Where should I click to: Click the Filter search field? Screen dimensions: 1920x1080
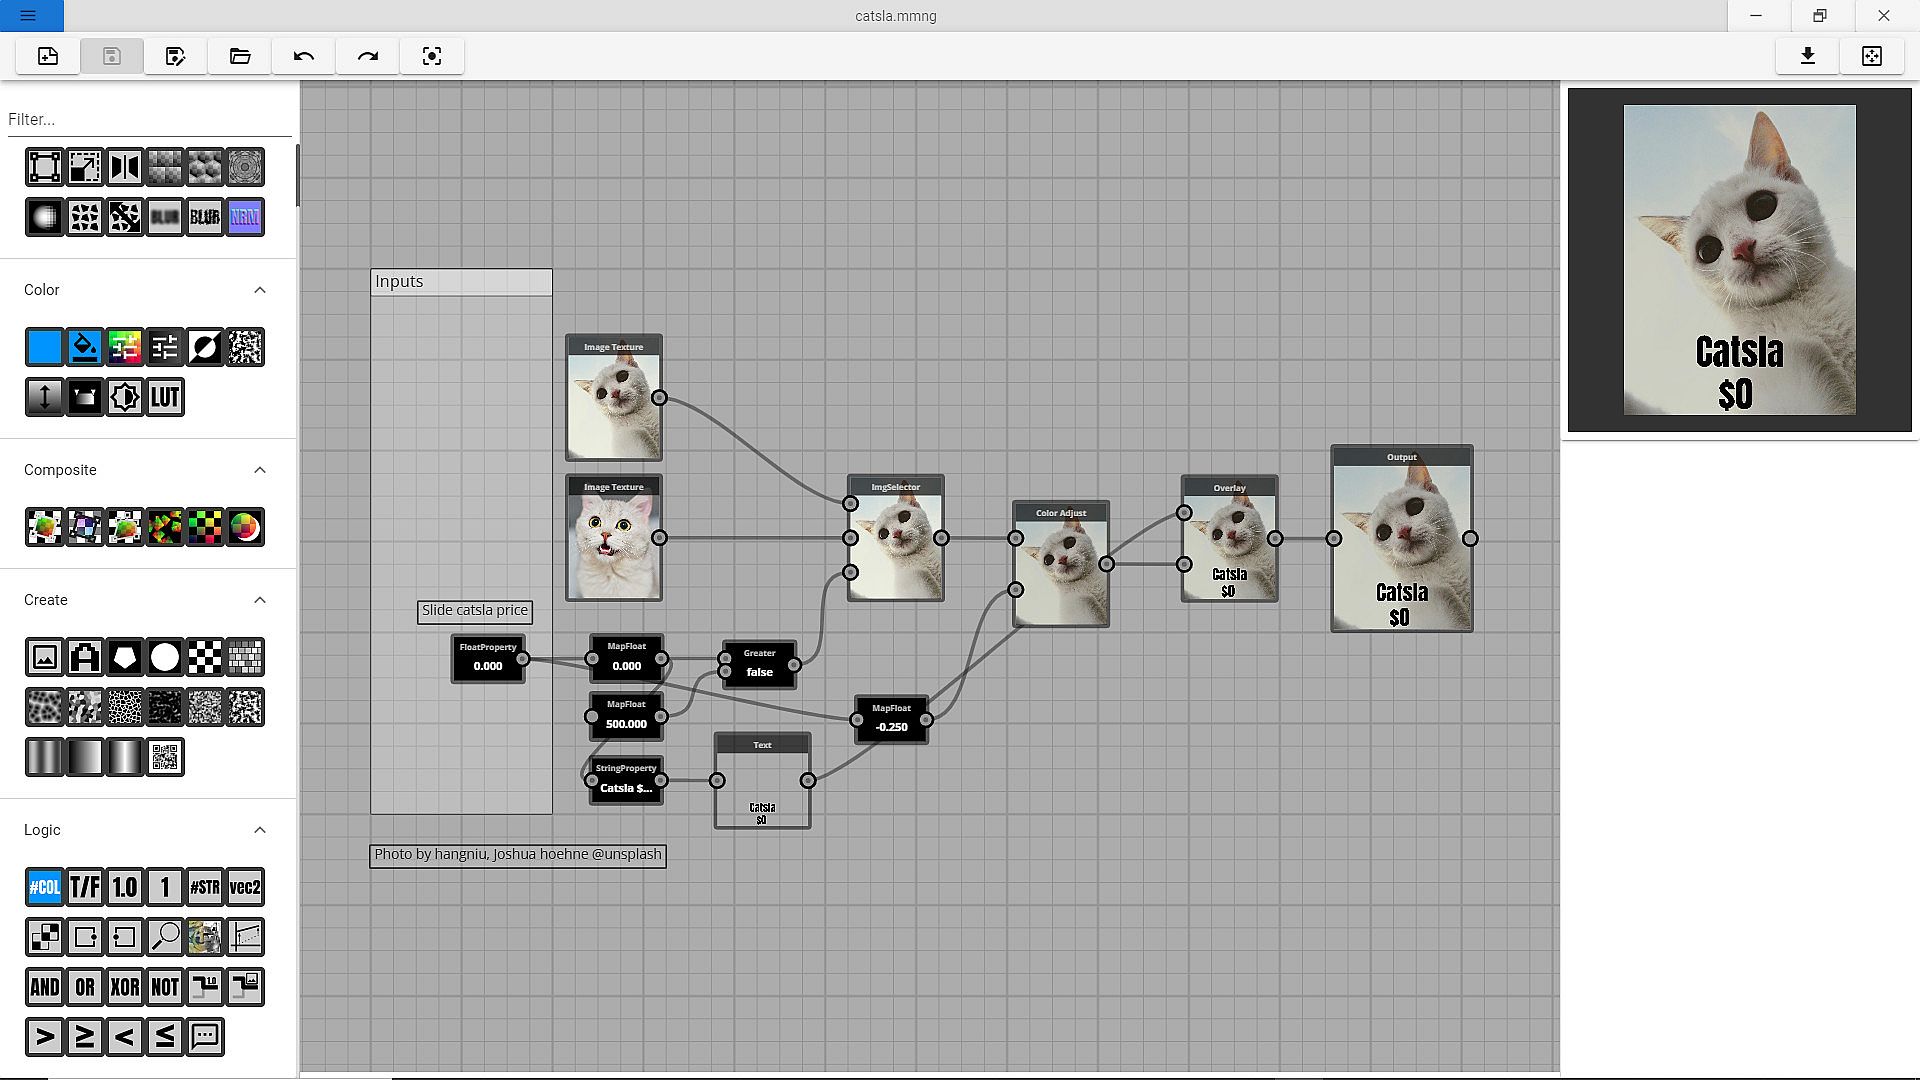coord(148,119)
